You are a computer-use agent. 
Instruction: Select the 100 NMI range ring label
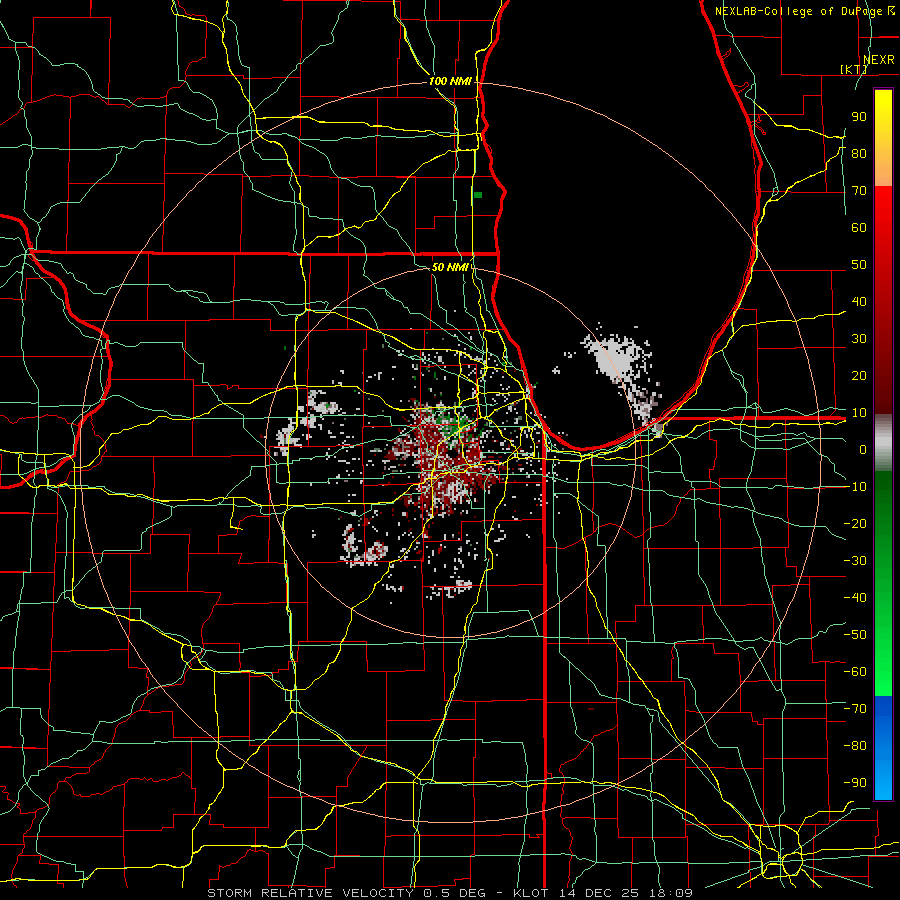click(450, 81)
